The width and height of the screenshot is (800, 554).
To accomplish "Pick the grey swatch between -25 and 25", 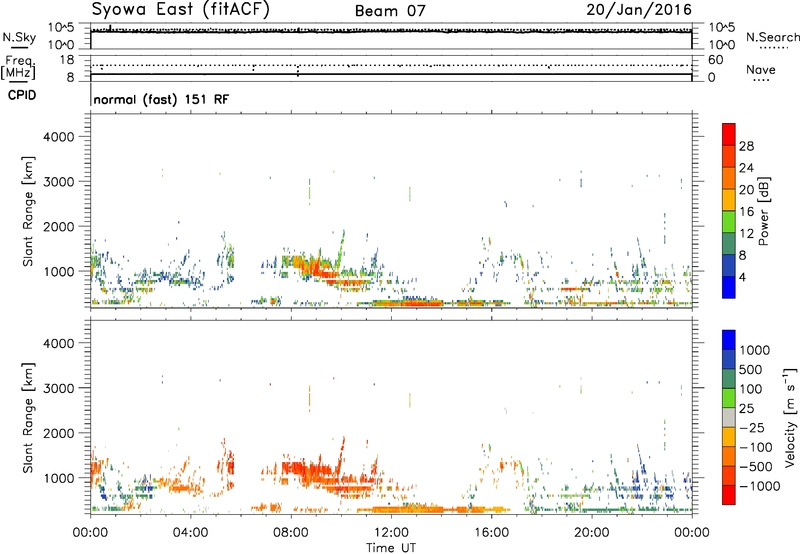I will click(729, 417).
